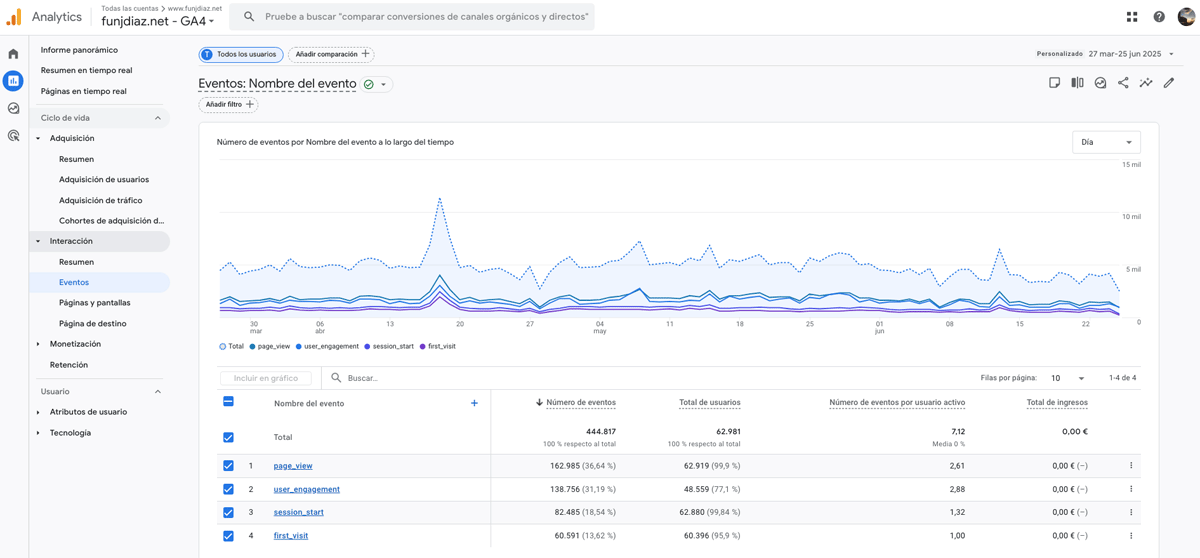This screenshot has width=1200, height=558.
Task: Sort by Total de usuarios column
Action: (x=710, y=403)
